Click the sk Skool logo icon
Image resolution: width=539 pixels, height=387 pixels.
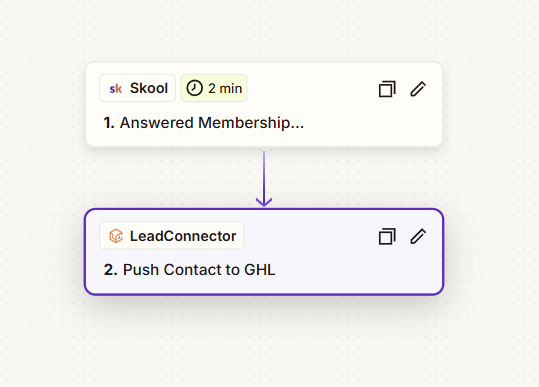[x=116, y=89]
